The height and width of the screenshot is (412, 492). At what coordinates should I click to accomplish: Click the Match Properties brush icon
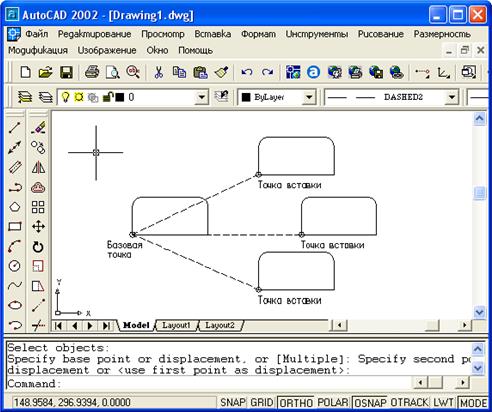pyautogui.click(x=222, y=72)
